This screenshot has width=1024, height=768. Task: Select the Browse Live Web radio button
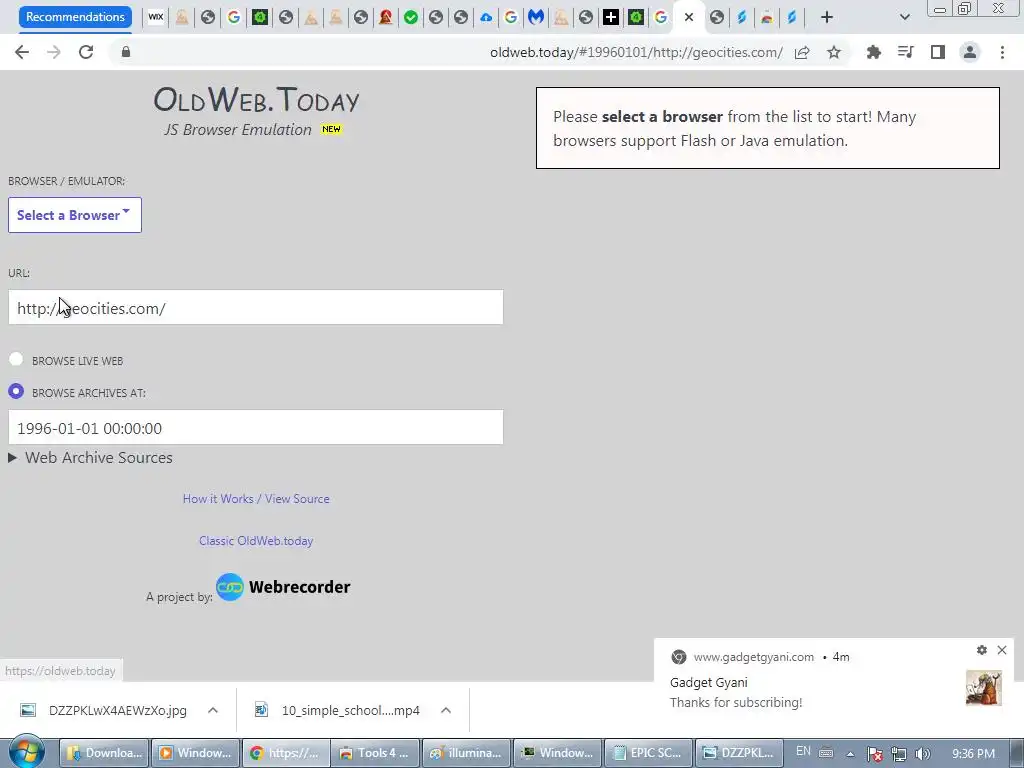click(16, 359)
